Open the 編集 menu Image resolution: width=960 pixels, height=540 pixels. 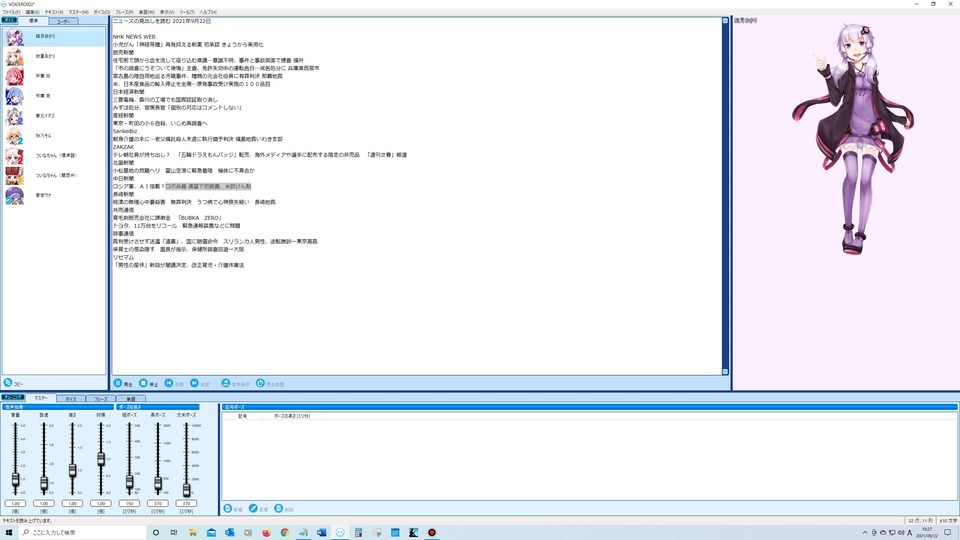pos(32,12)
